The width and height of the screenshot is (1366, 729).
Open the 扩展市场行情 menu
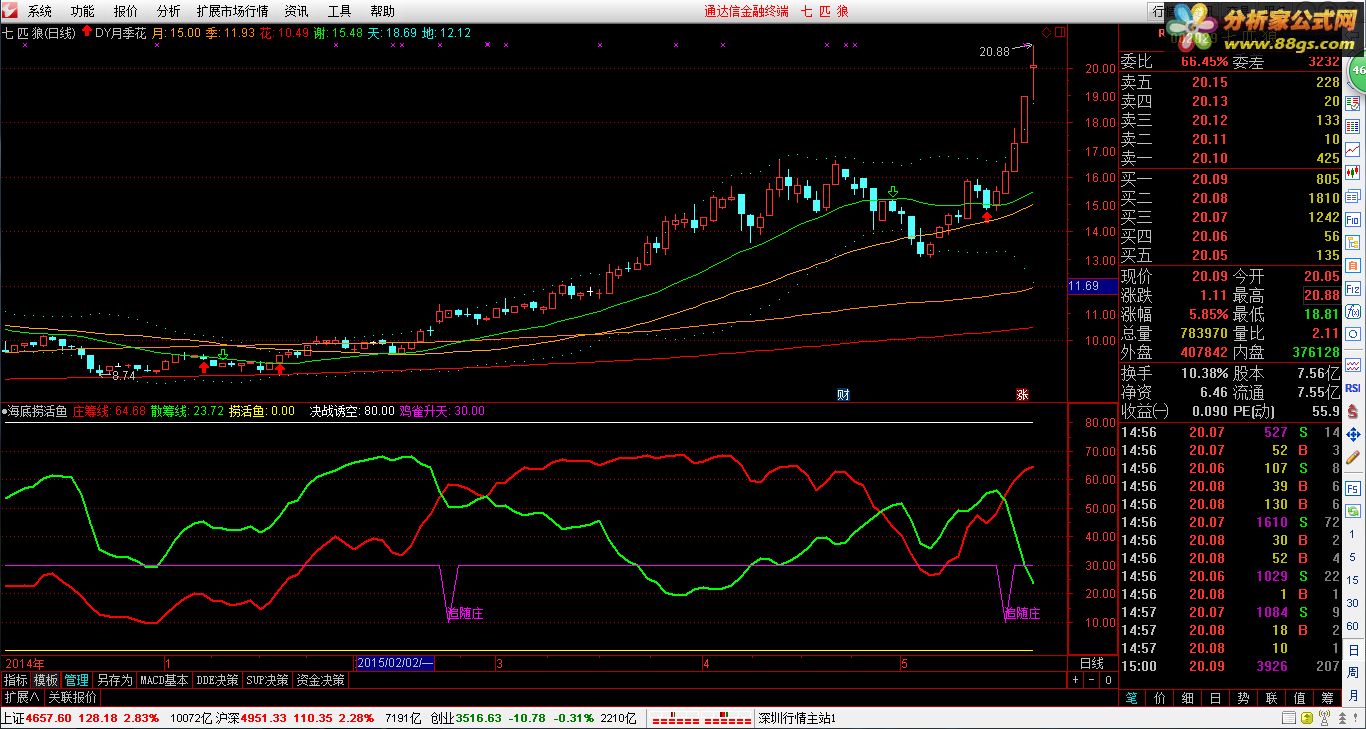tap(232, 11)
